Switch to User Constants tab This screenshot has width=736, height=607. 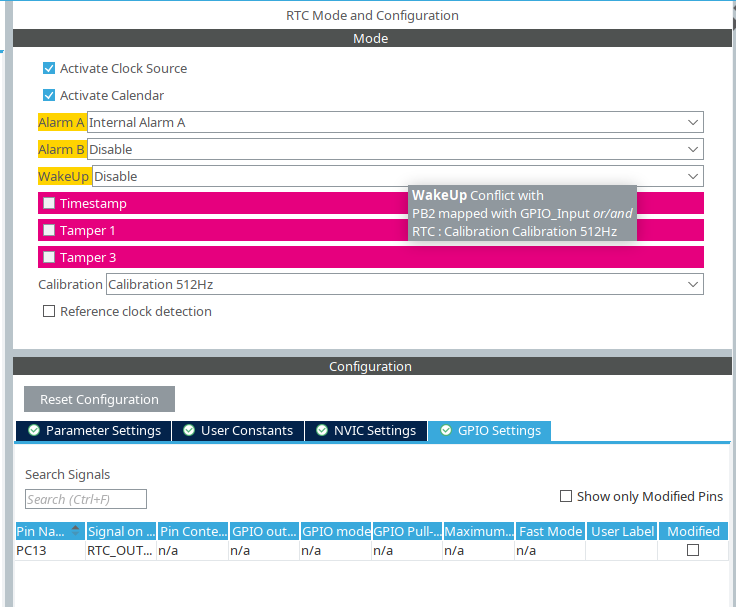[x=238, y=430]
